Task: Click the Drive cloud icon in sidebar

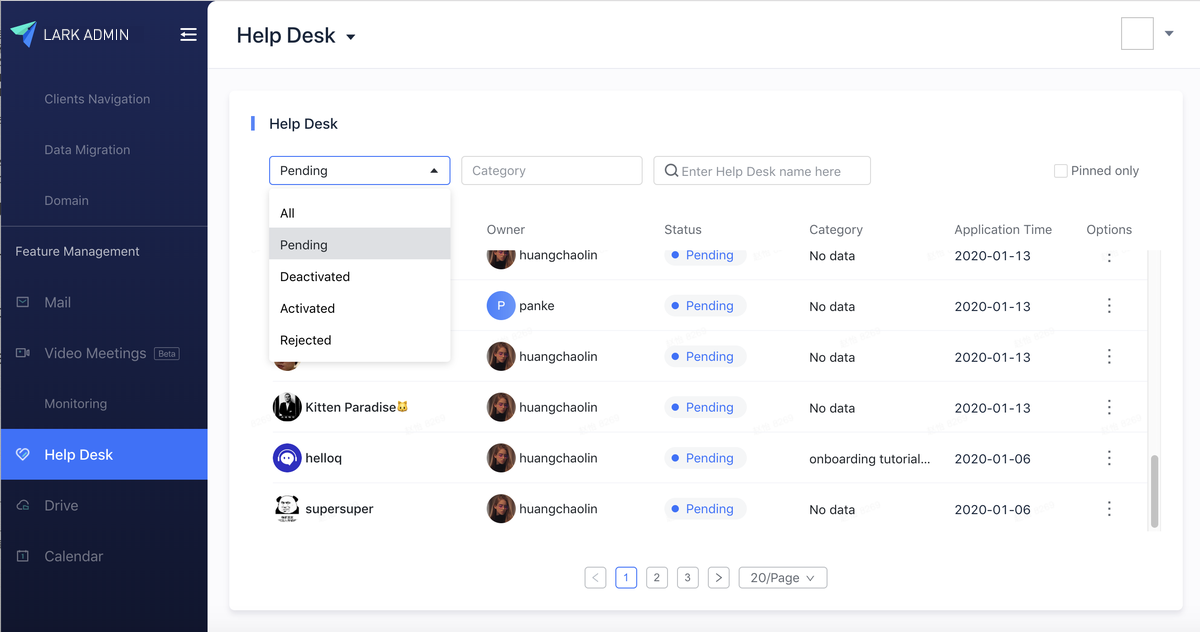Action: [x=23, y=506]
